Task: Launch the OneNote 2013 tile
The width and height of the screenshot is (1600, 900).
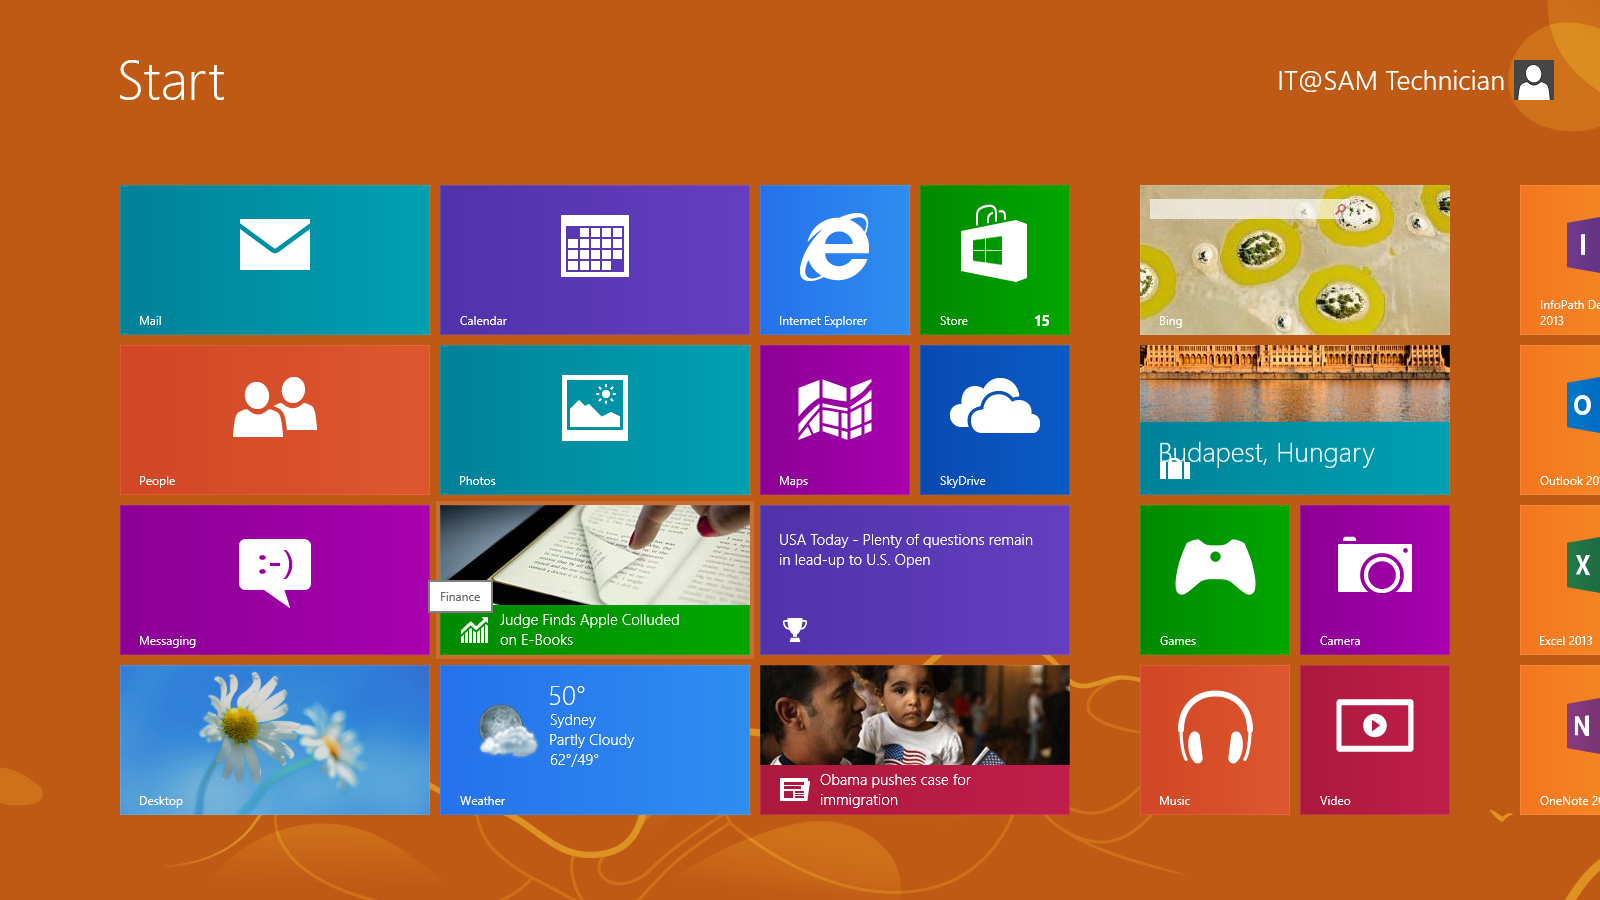Action: click(x=1560, y=740)
